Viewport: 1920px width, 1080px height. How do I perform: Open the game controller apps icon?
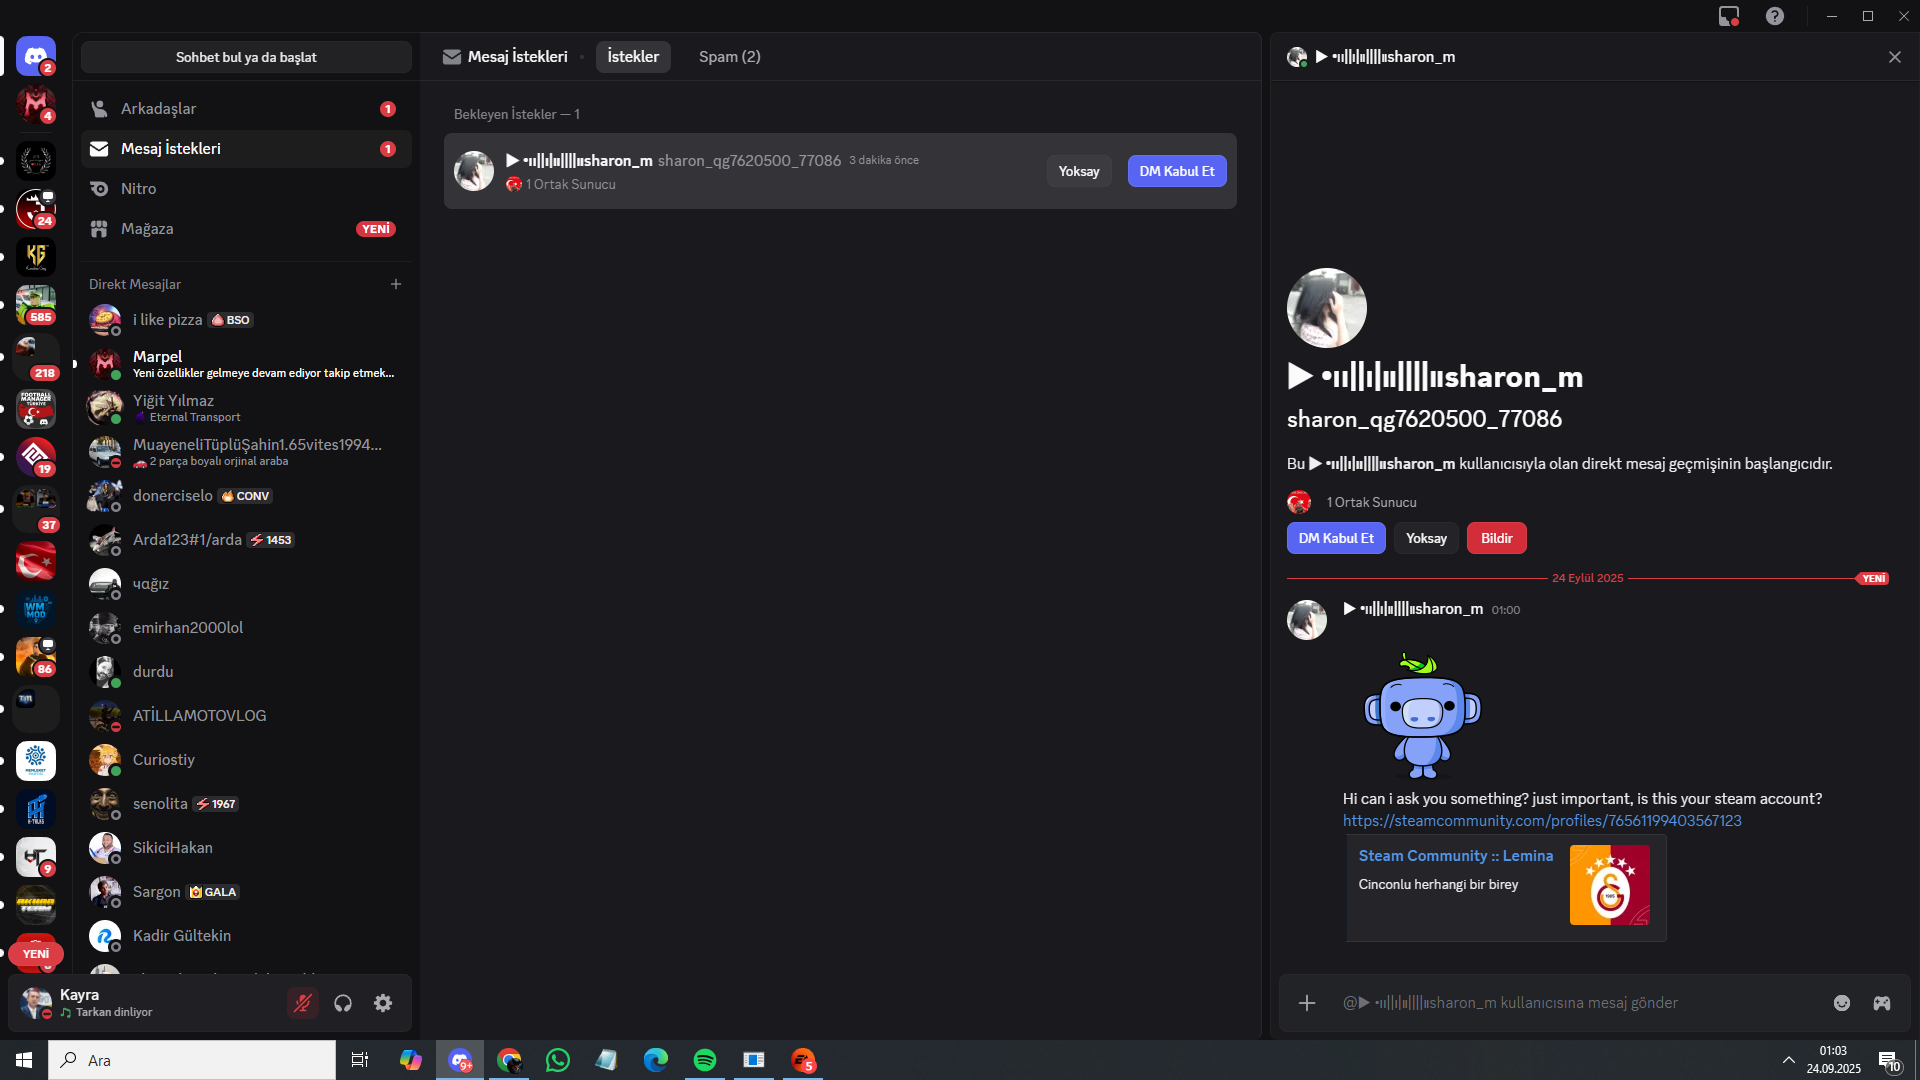[1882, 1003]
